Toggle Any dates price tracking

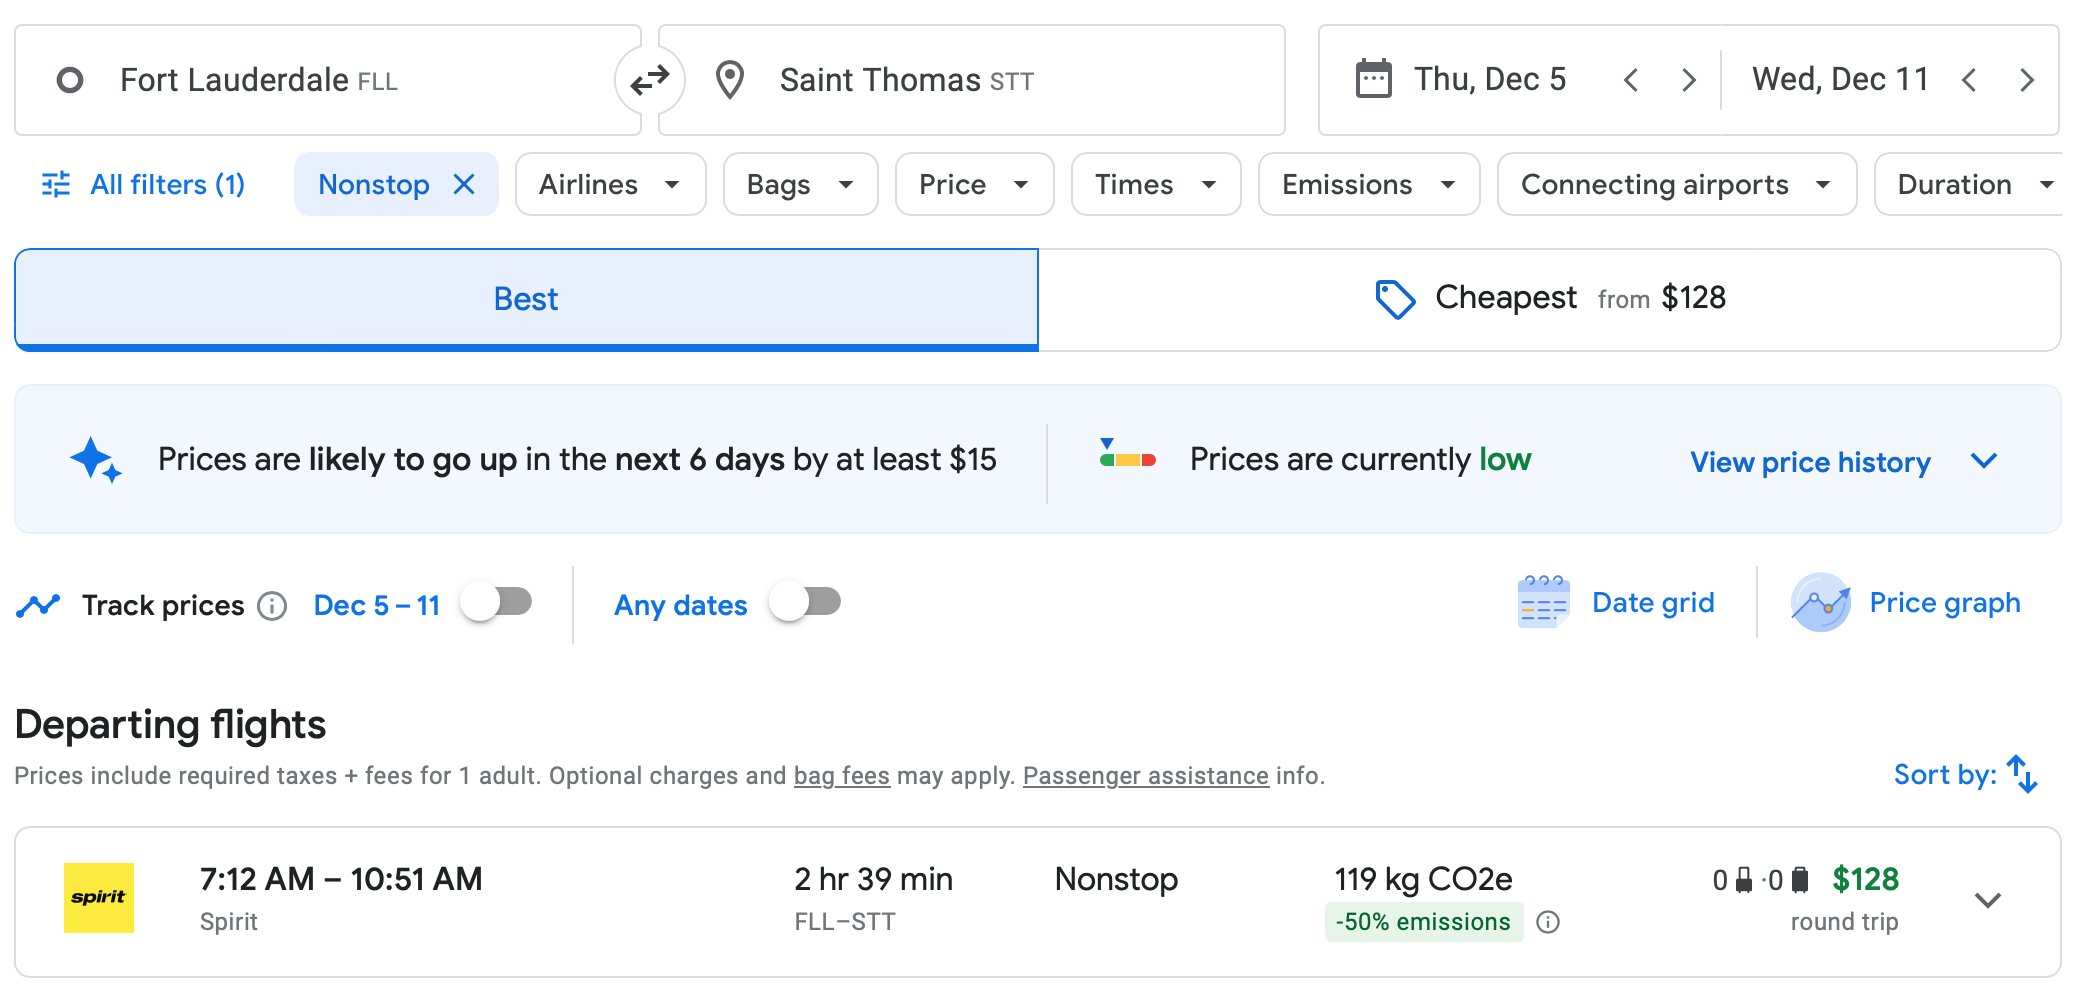click(x=805, y=602)
